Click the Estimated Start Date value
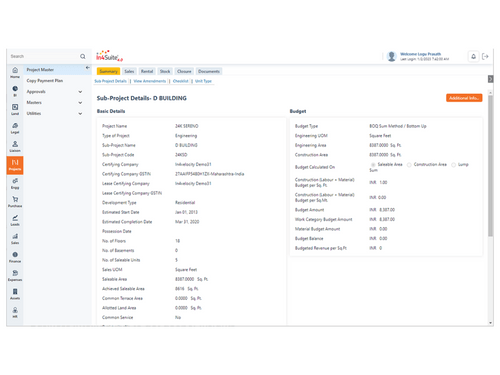Image resolution: width=500 pixels, height=375 pixels. tap(186, 212)
